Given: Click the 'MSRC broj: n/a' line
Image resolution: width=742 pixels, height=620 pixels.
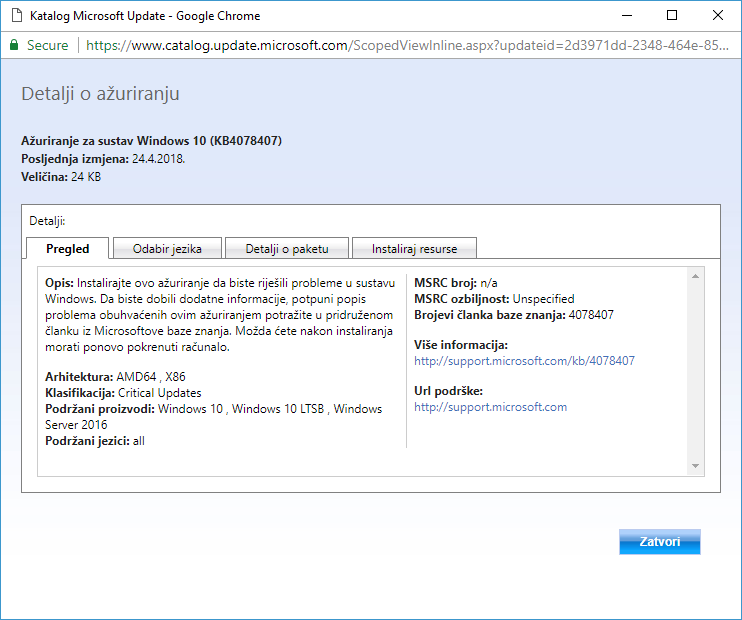Looking at the screenshot, I should pyautogui.click(x=456, y=283).
